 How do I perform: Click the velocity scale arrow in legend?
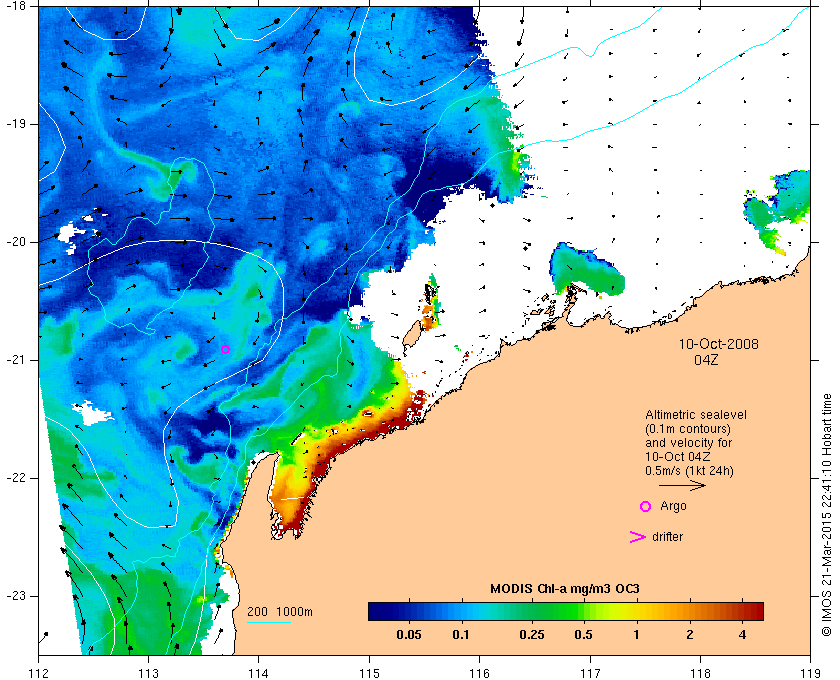pyautogui.click(x=682, y=485)
